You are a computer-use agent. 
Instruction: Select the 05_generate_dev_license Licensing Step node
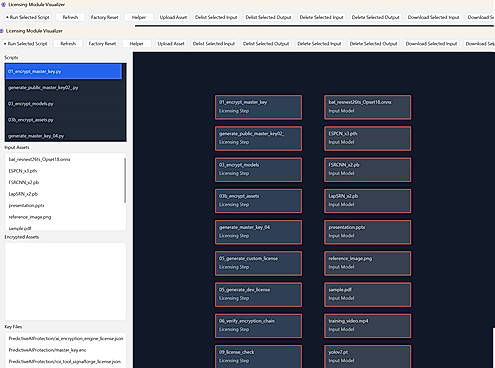[x=258, y=294]
